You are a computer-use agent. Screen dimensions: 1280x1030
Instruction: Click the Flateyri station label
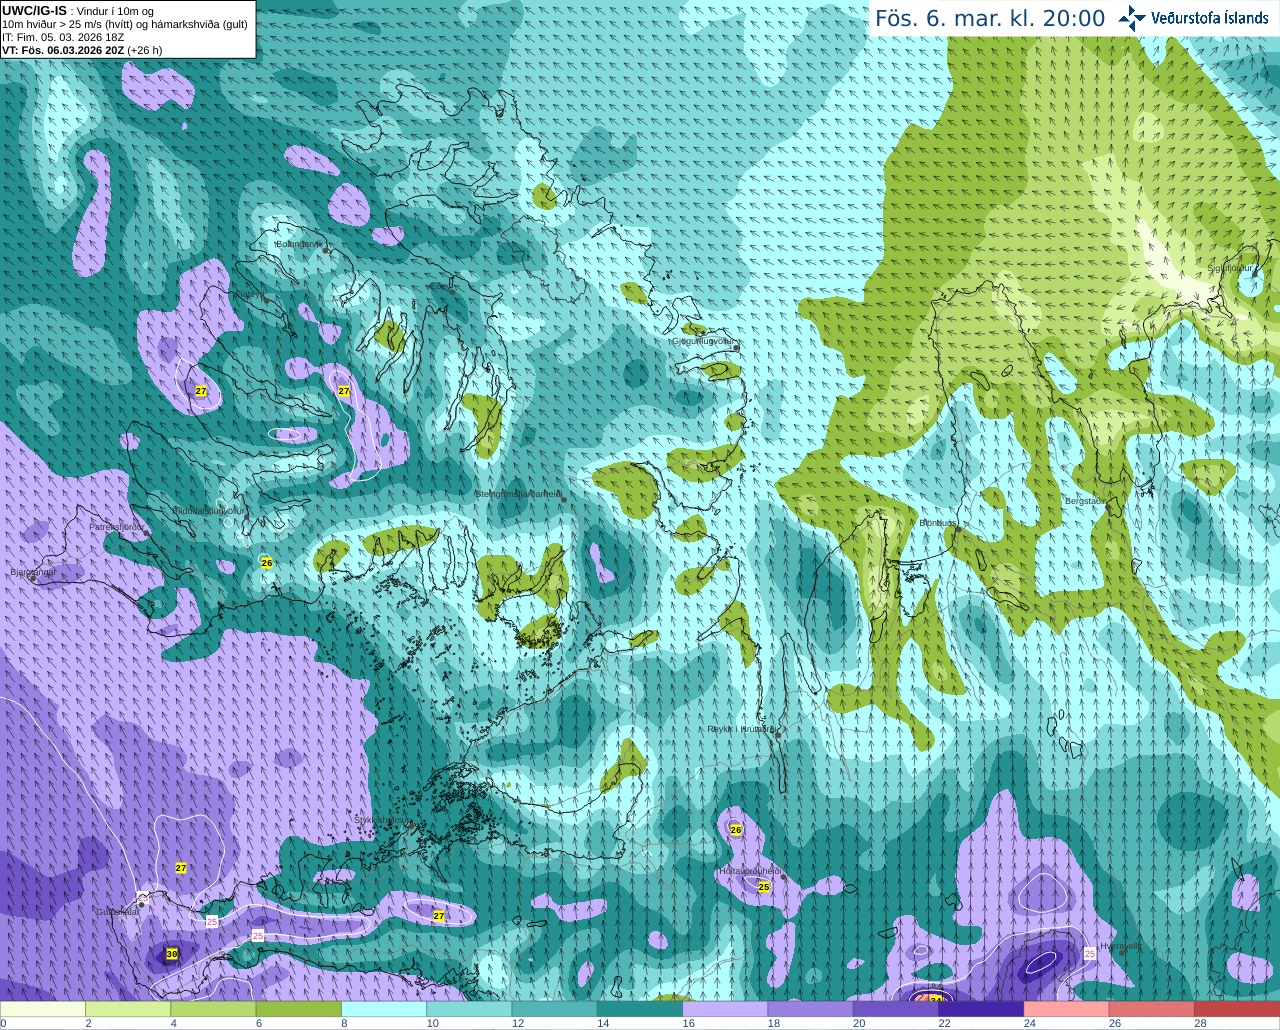pyautogui.click(x=249, y=294)
